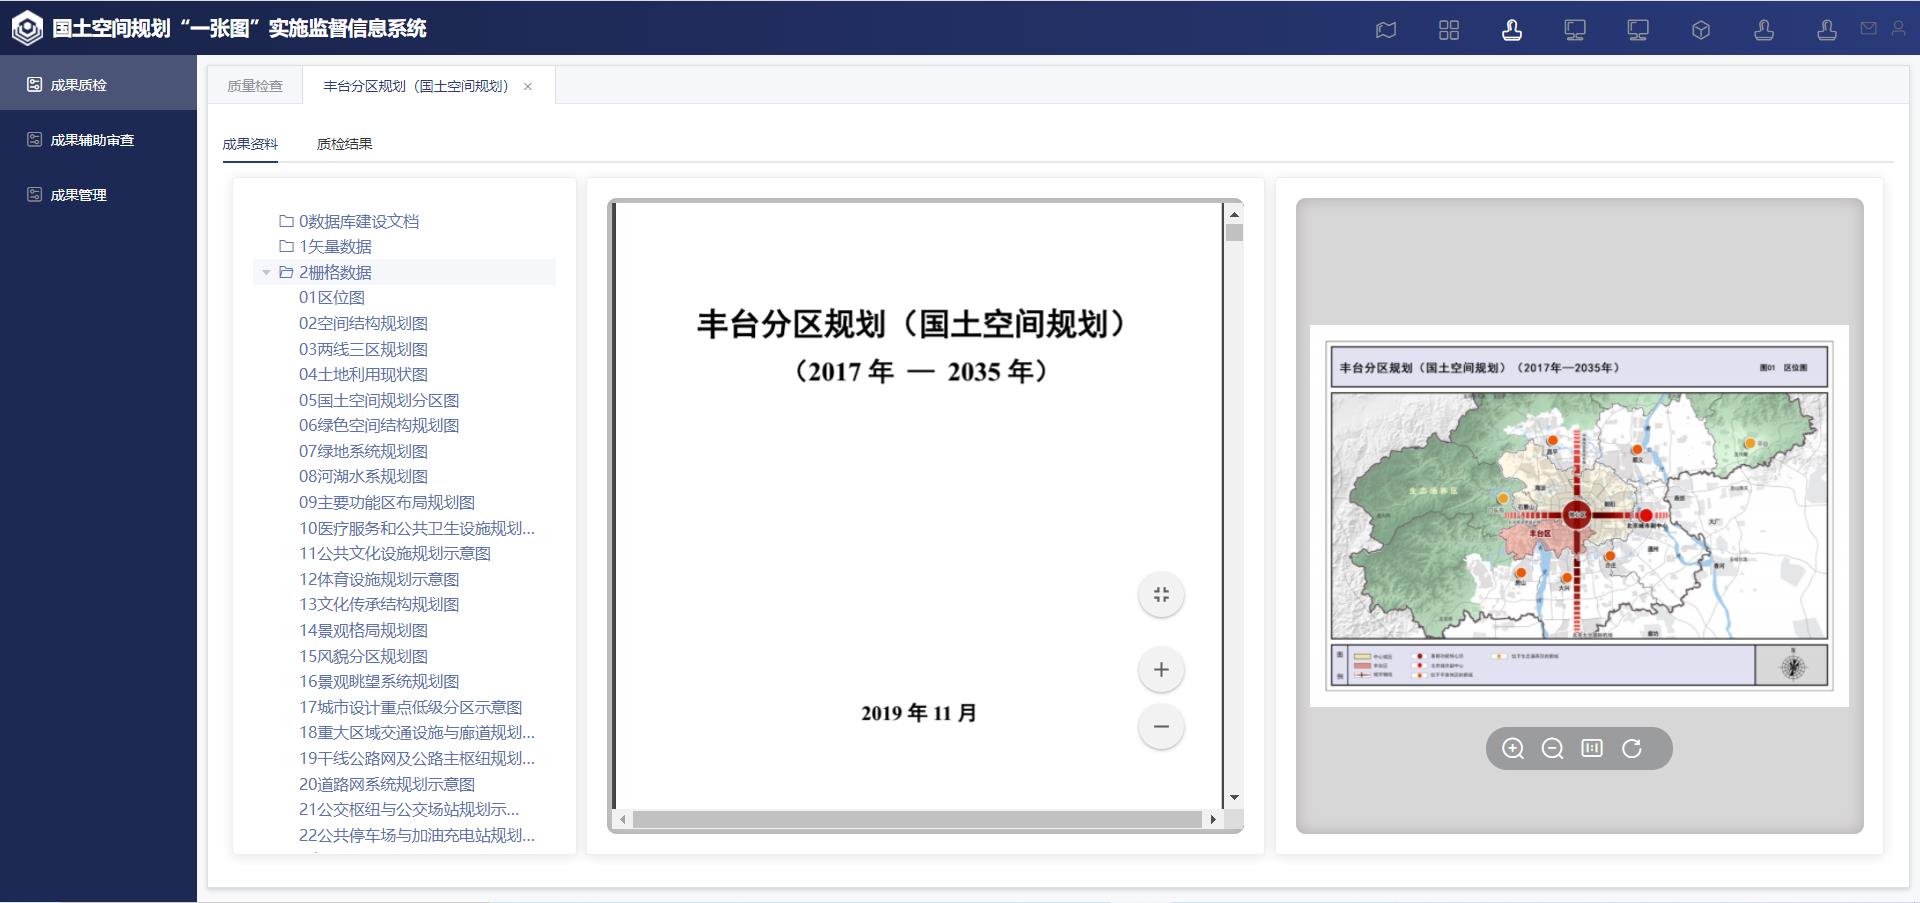1920x903 pixels.
Task: Open 成果辅助审查 in the sidebar
Action: click(92, 140)
